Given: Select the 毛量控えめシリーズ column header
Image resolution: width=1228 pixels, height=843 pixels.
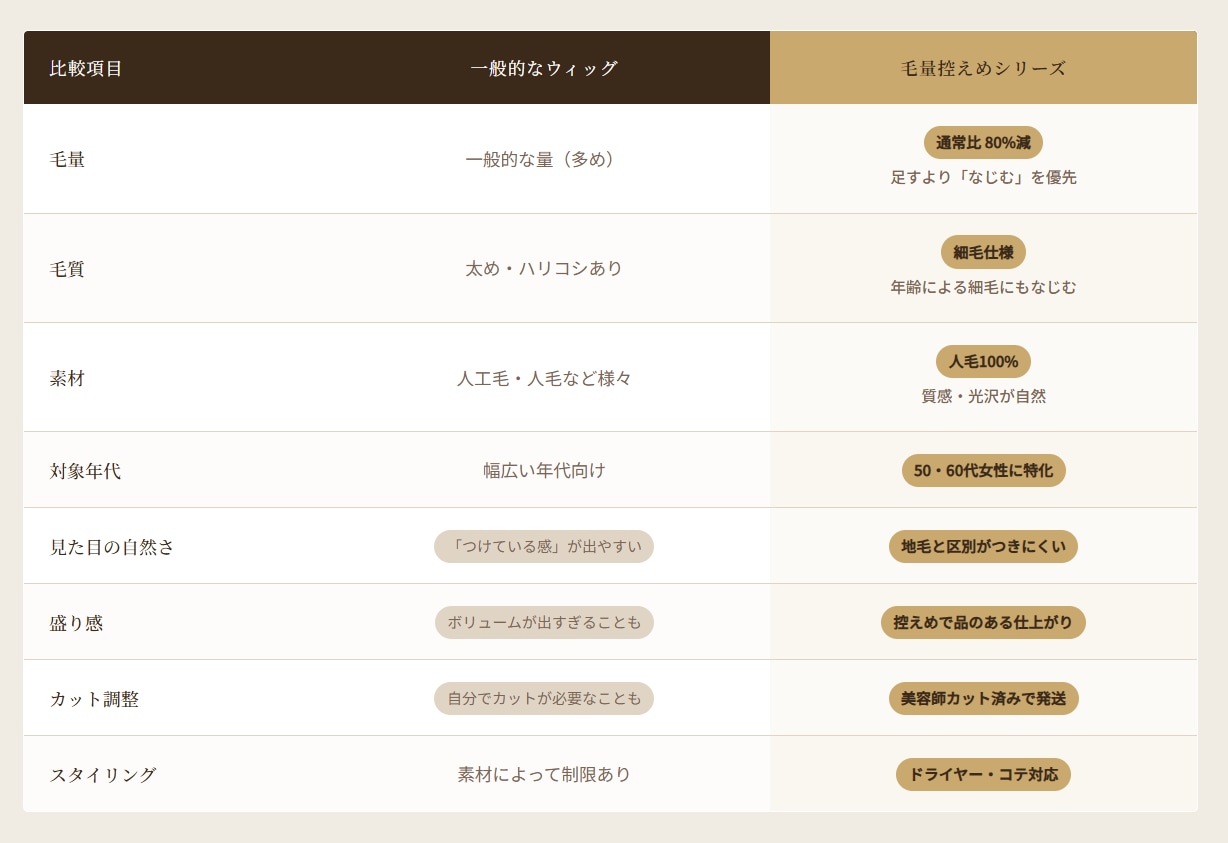Looking at the screenshot, I should [x=983, y=68].
